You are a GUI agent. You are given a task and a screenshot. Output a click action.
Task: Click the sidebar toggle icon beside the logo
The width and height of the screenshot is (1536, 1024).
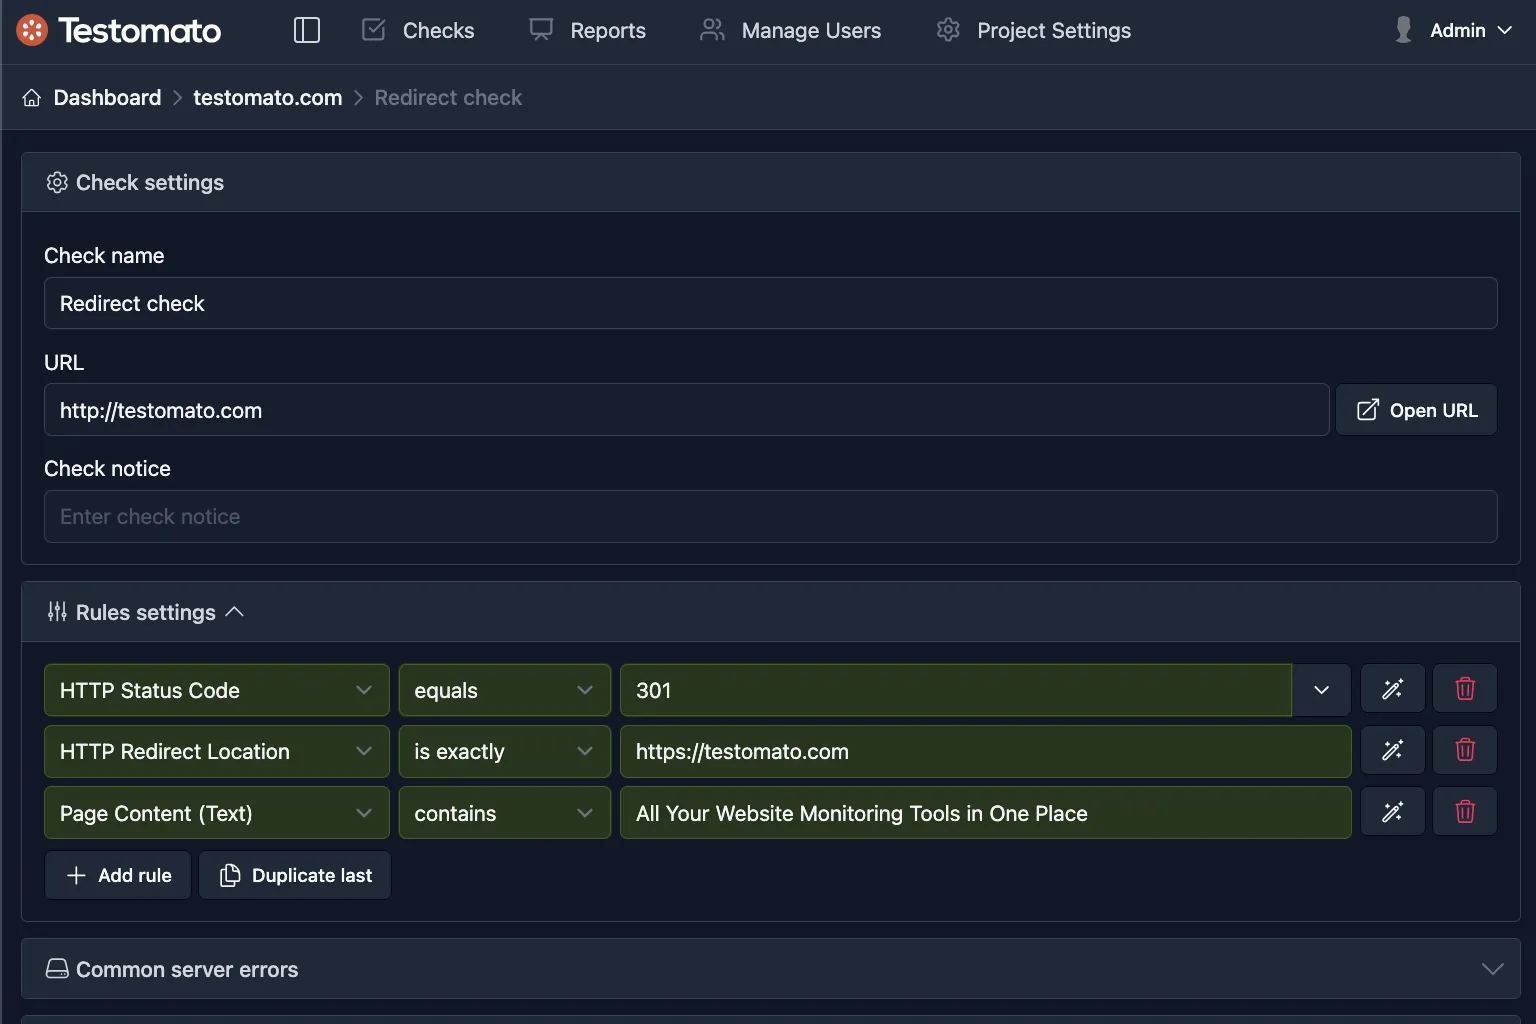pos(306,30)
